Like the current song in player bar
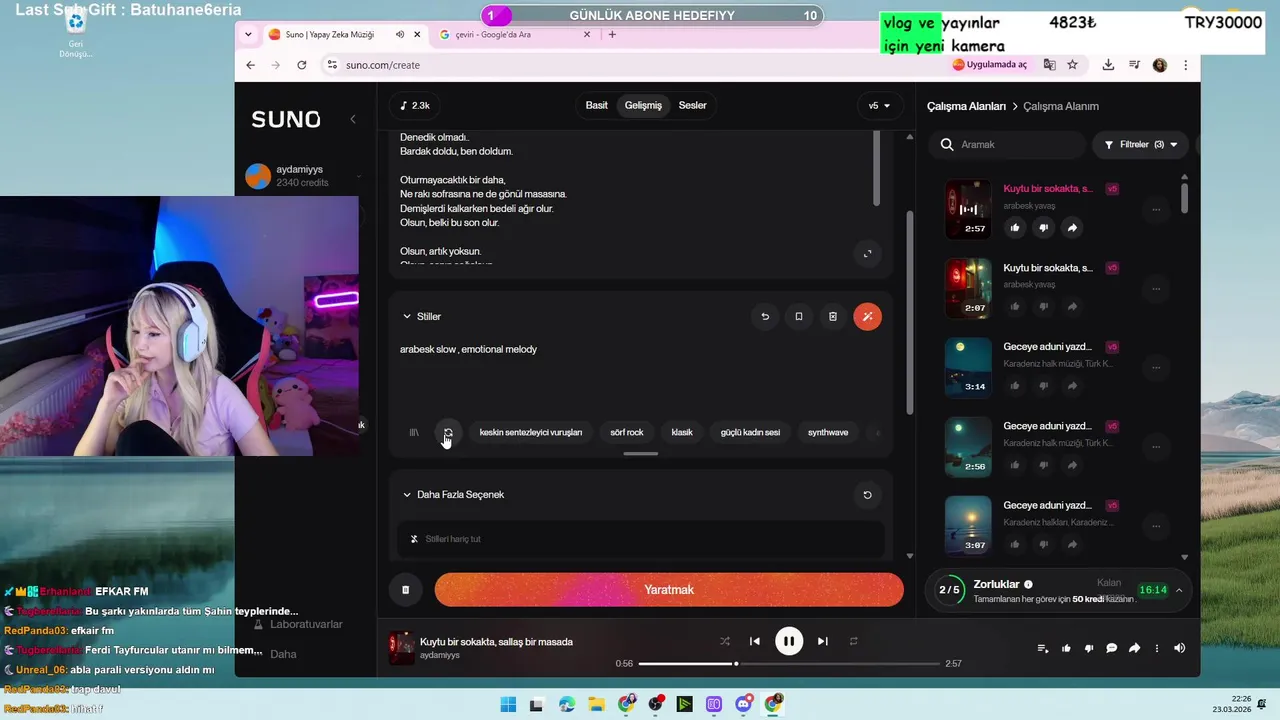 point(1066,648)
